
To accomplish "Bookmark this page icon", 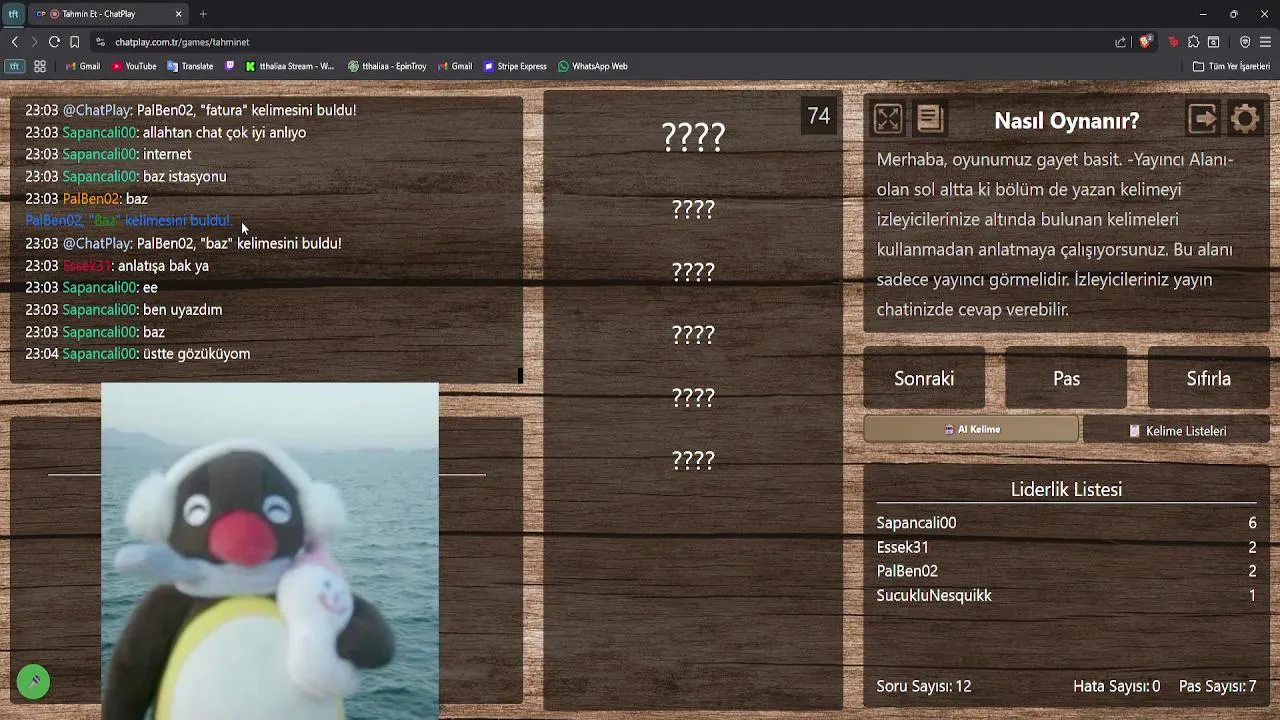I will pyautogui.click(x=74, y=42).
